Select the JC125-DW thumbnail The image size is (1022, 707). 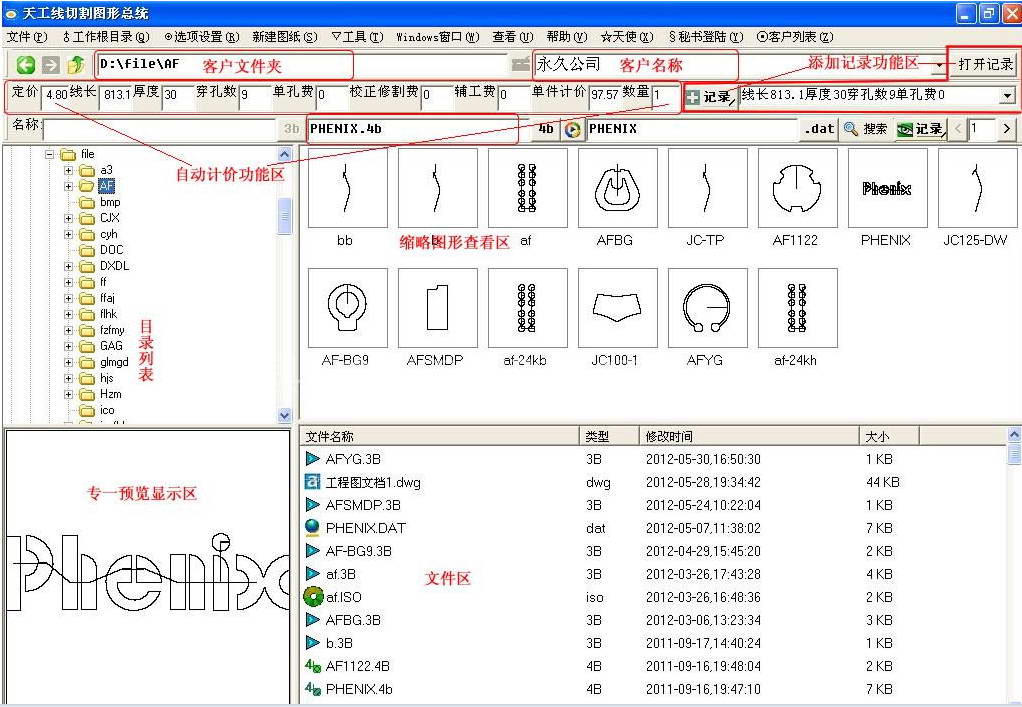[x=977, y=188]
